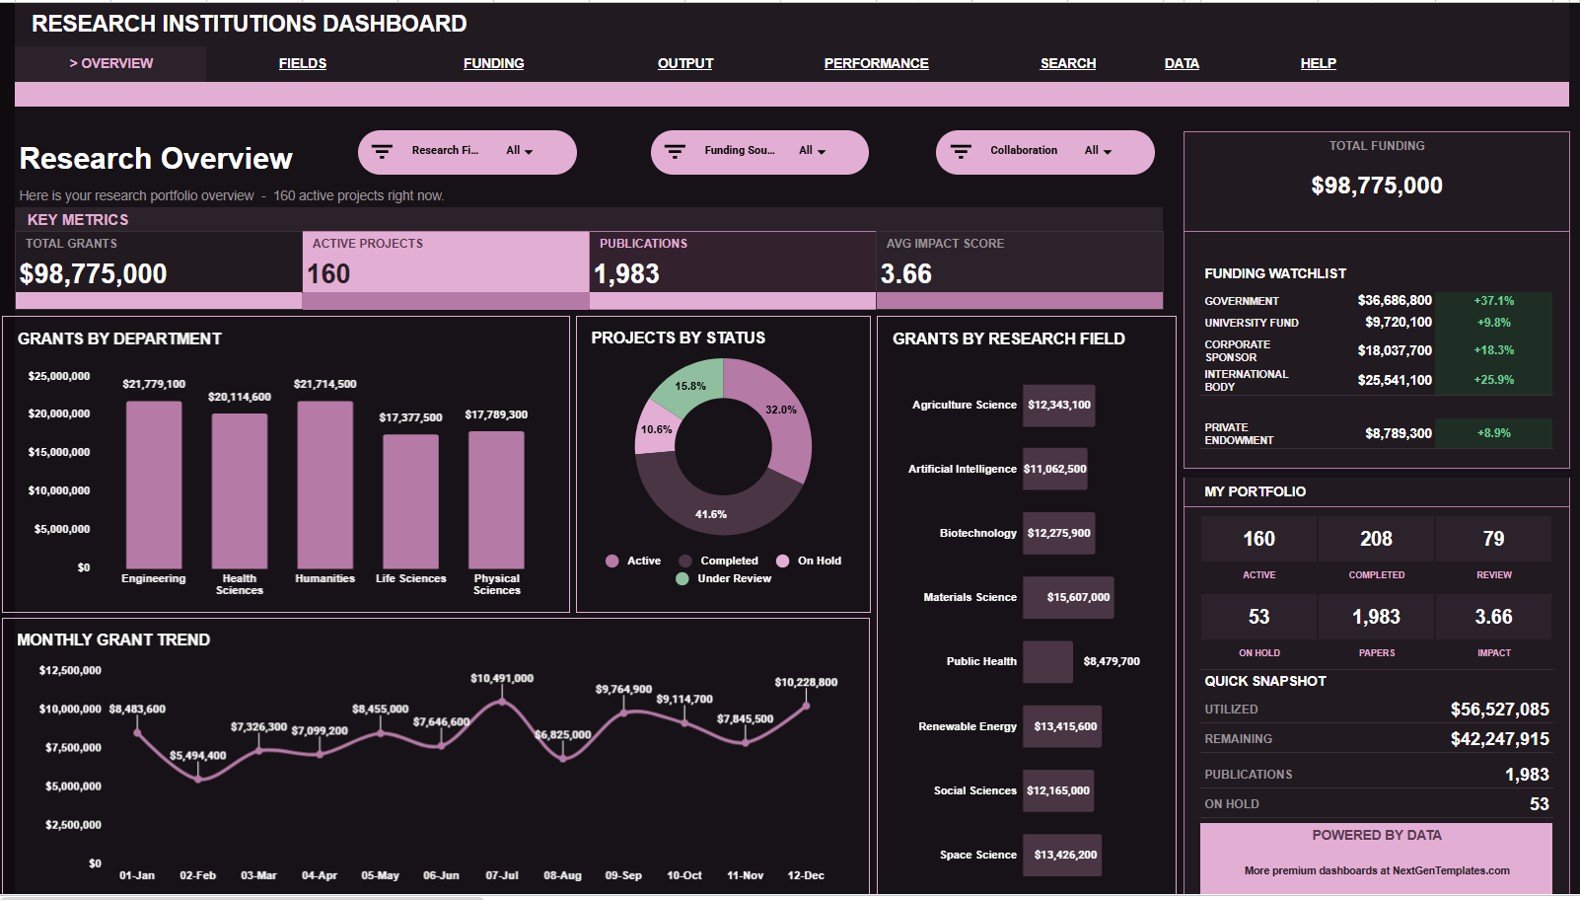This screenshot has height=900, width=1580.
Task: Click the 12-Dec data point on trend line
Action: click(x=806, y=706)
